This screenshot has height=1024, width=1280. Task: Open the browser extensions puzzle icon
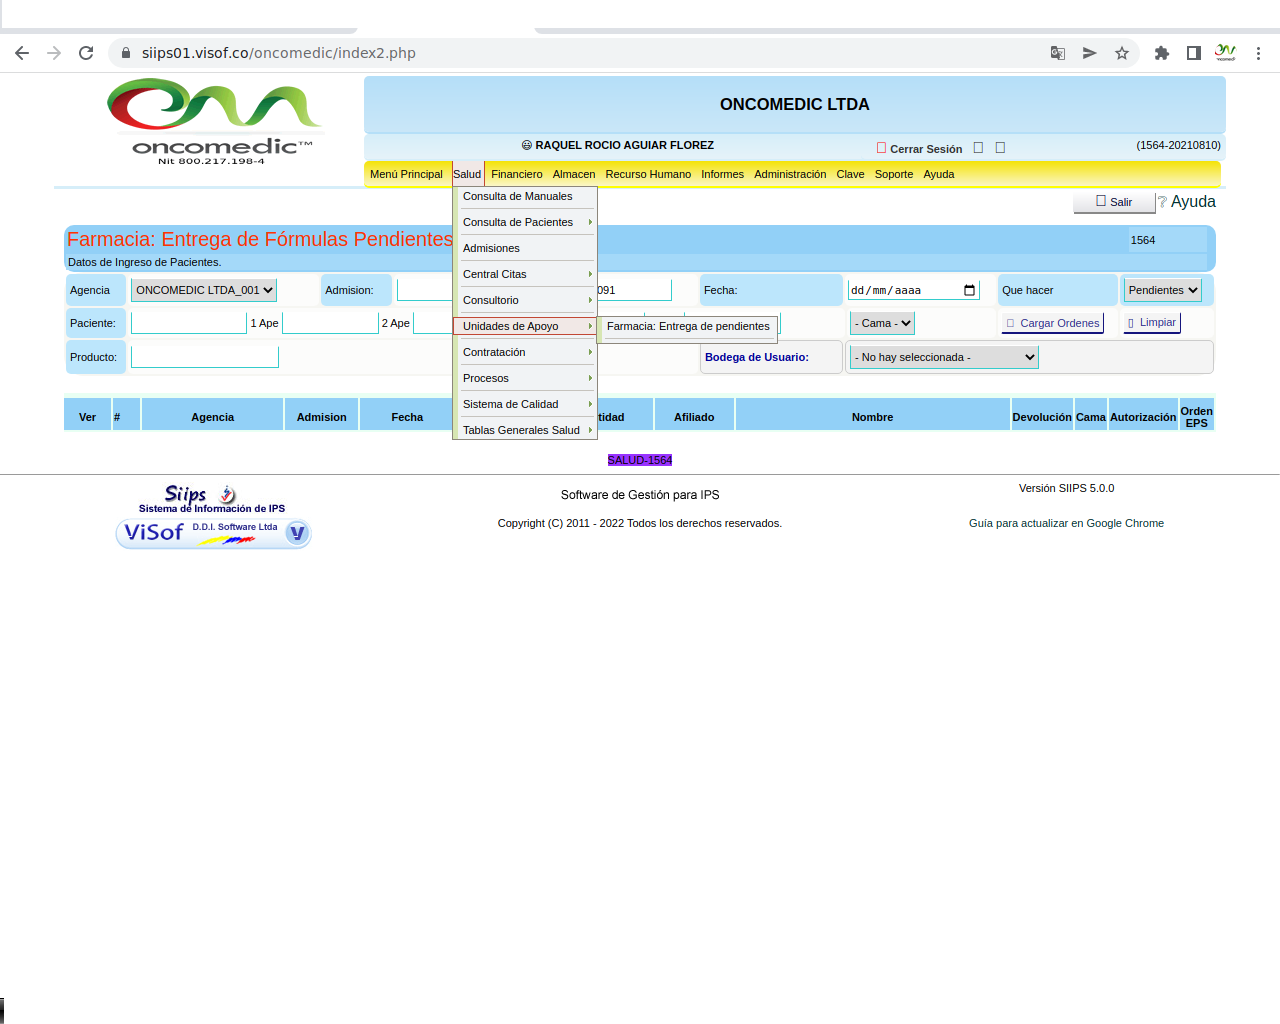pos(1161,53)
